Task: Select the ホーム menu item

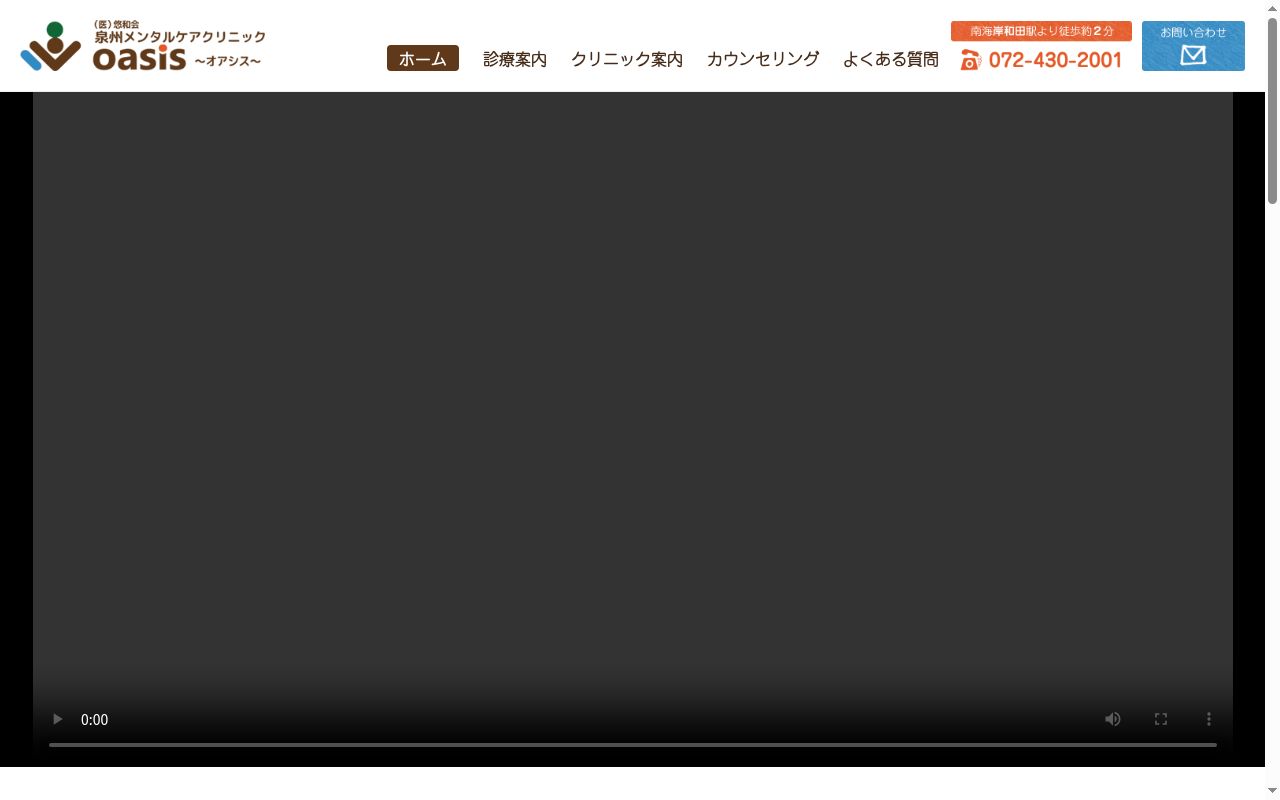Action: click(x=423, y=59)
